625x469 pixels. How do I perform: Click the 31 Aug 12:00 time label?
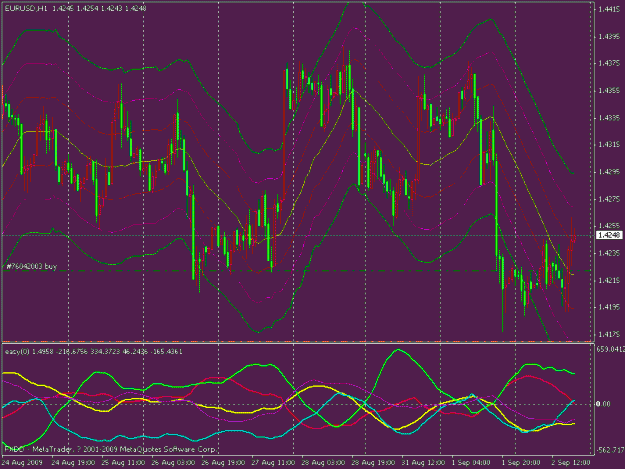click(423, 463)
